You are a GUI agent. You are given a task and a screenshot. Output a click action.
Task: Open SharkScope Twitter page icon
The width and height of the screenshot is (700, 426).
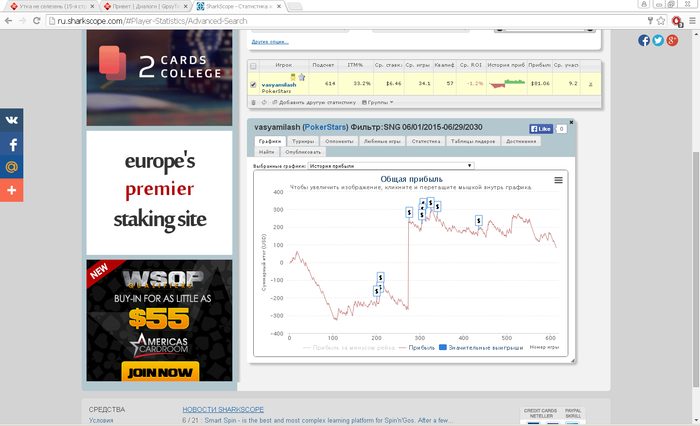pyautogui.click(x=658, y=40)
